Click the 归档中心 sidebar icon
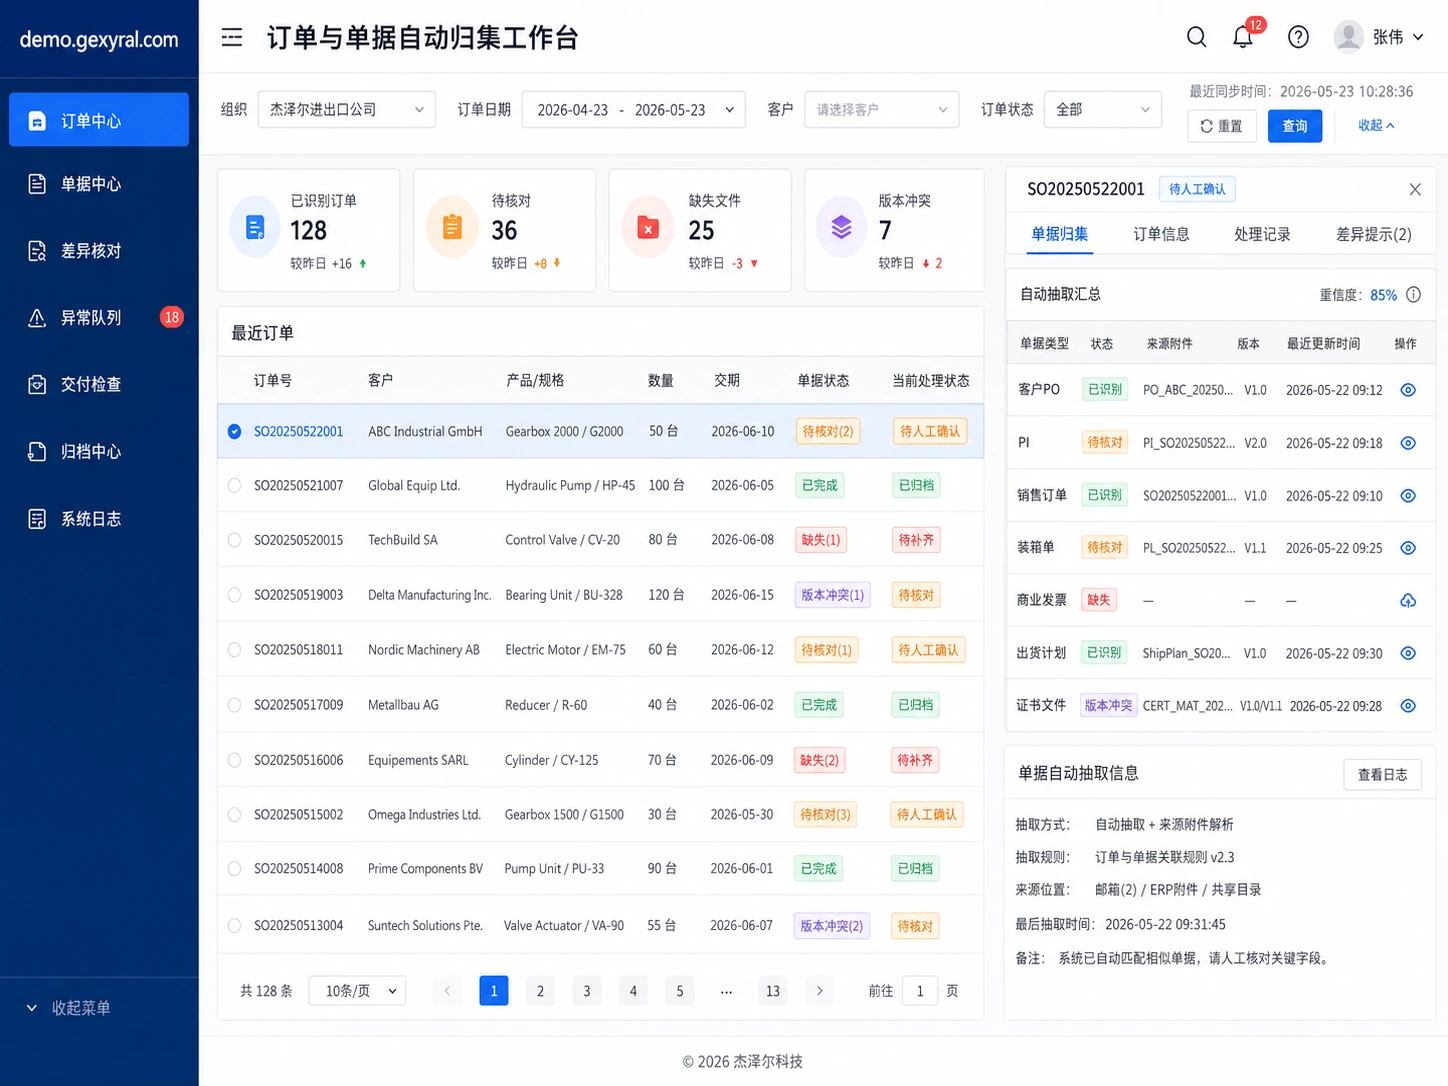 pos(37,452)
